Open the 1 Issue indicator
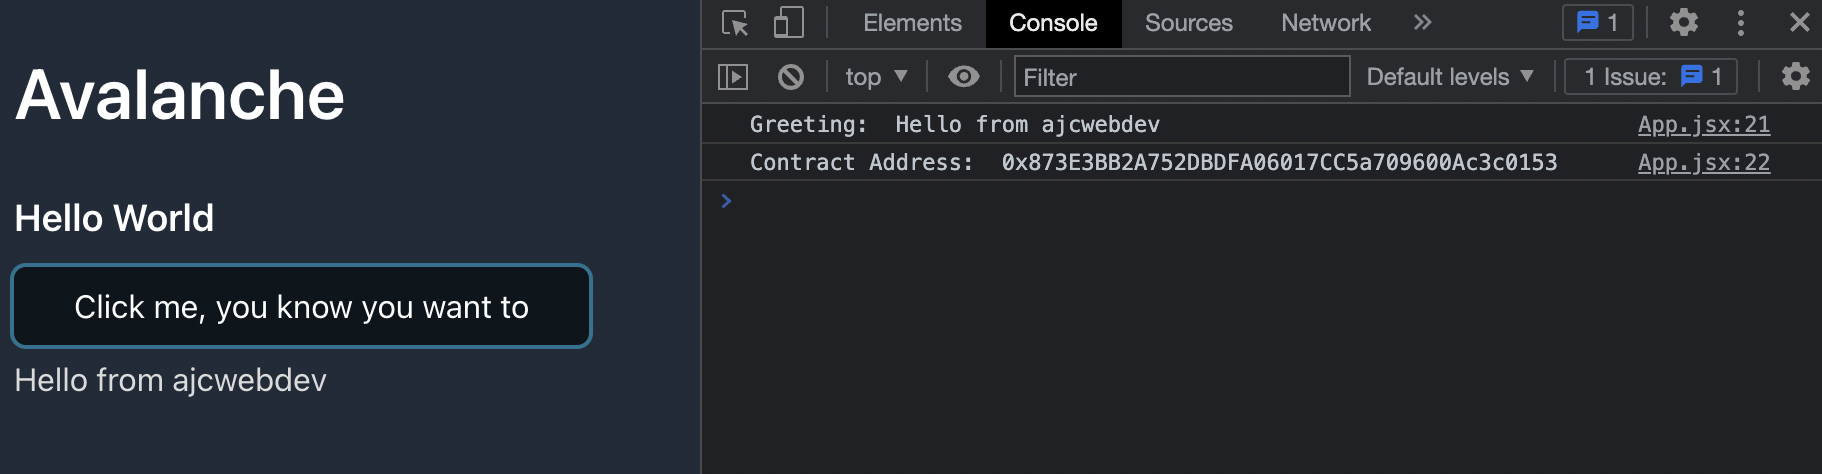The width and height of the screenshot is (1822, 474). [1652, 77]
